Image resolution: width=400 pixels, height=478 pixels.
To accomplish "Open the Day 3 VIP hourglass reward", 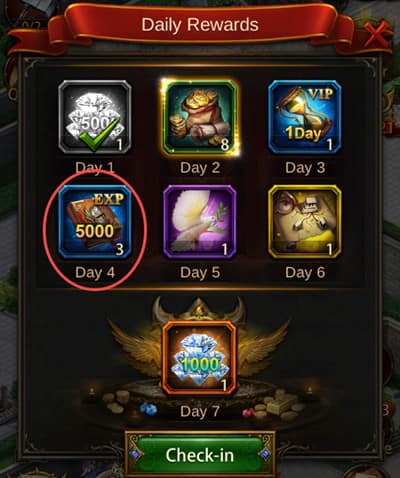I will coord(305,117).
